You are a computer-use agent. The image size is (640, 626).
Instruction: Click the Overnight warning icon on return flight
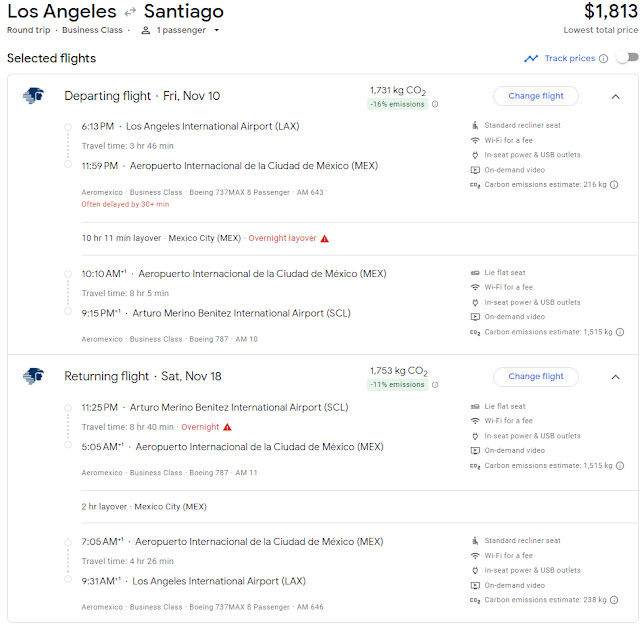click(227, 427)
